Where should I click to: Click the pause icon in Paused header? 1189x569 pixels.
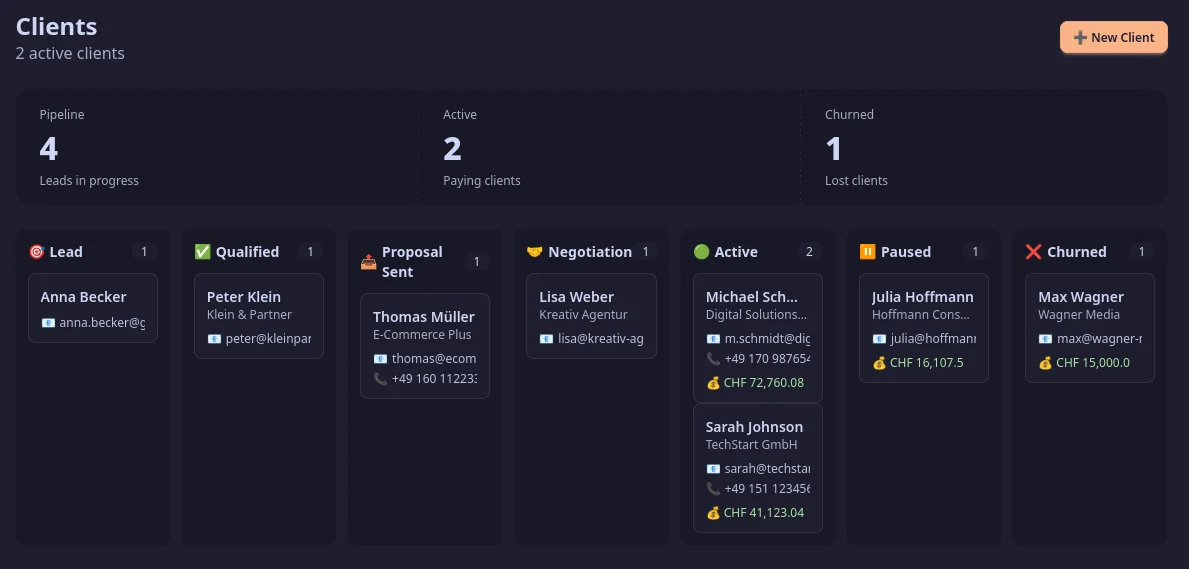click(867, 252)
